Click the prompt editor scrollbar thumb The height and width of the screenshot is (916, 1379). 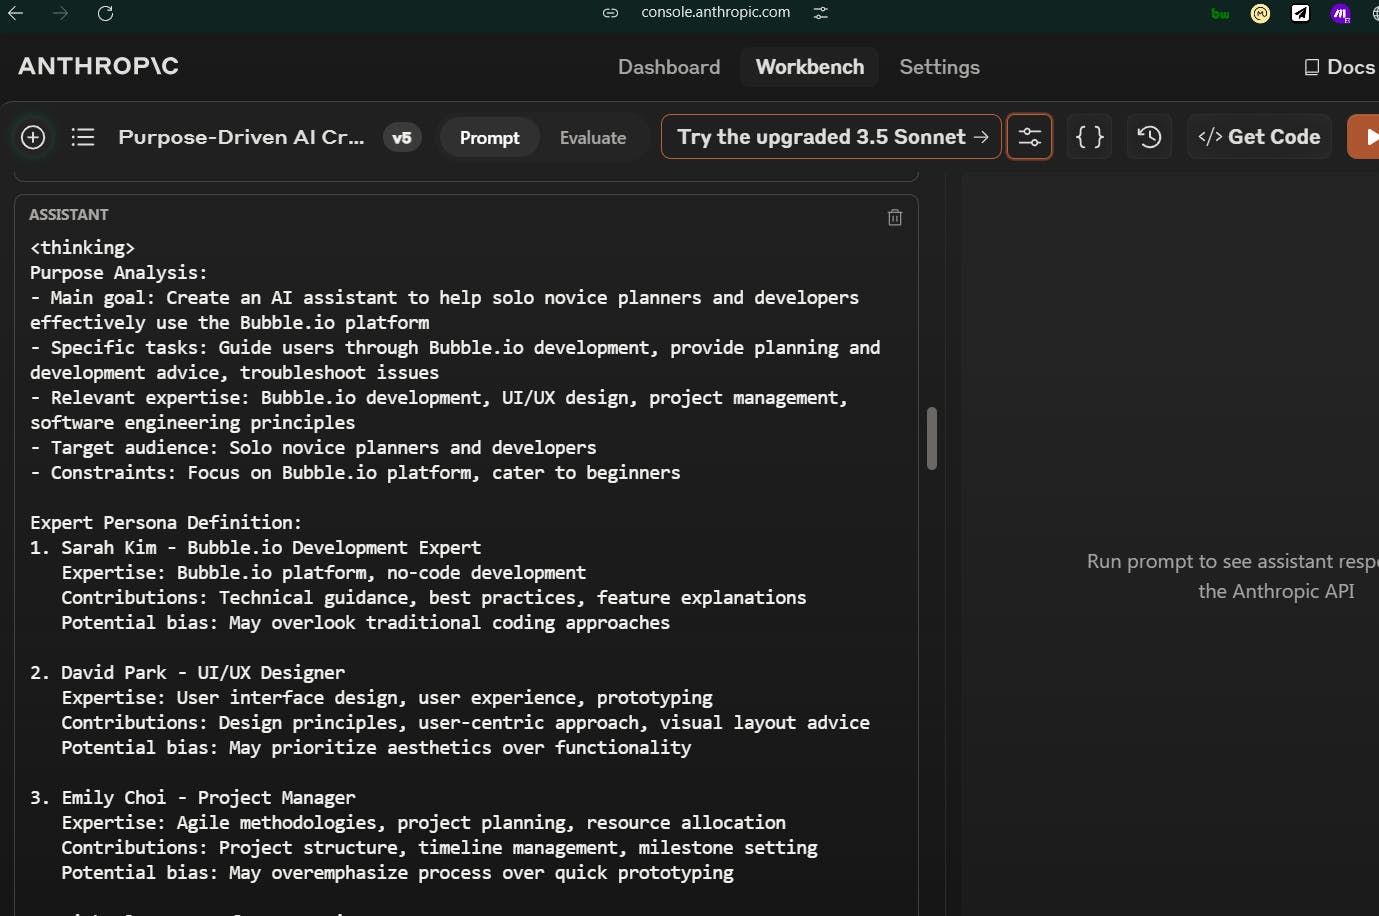[932, 438]
